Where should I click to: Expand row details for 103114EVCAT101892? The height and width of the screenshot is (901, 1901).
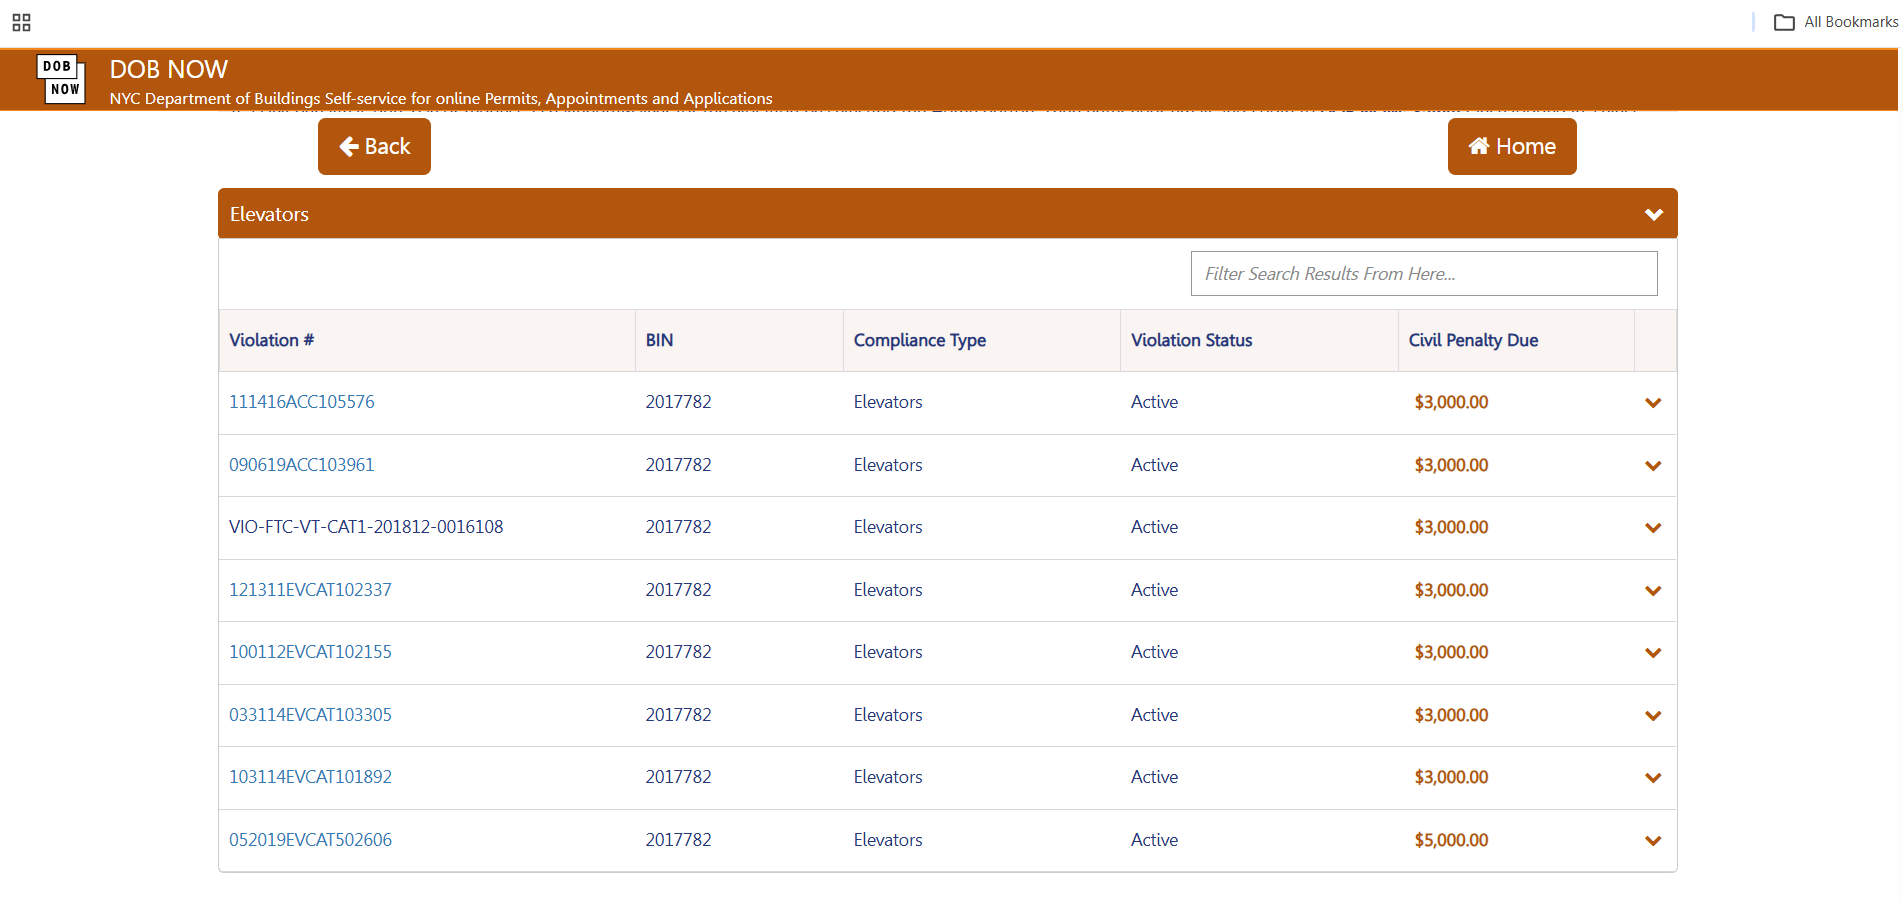click(x=1653, y=778)
